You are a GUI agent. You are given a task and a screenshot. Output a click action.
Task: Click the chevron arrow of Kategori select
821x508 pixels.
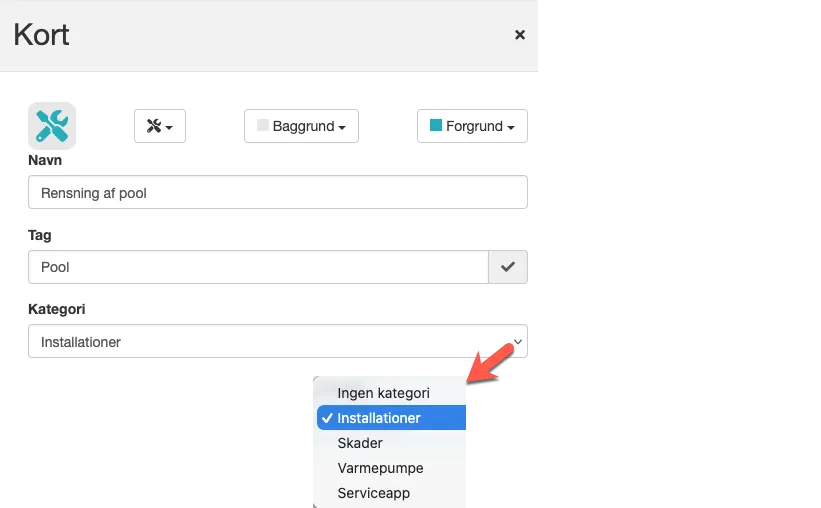pos(516,341)
